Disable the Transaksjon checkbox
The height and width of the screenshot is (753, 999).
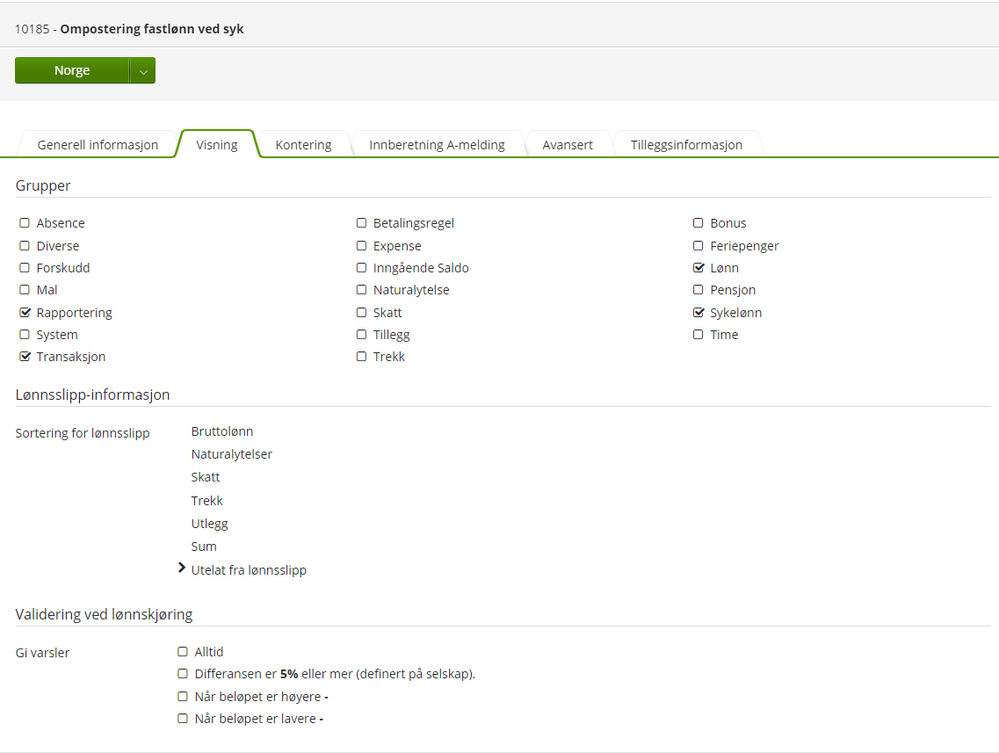point(24,356)
